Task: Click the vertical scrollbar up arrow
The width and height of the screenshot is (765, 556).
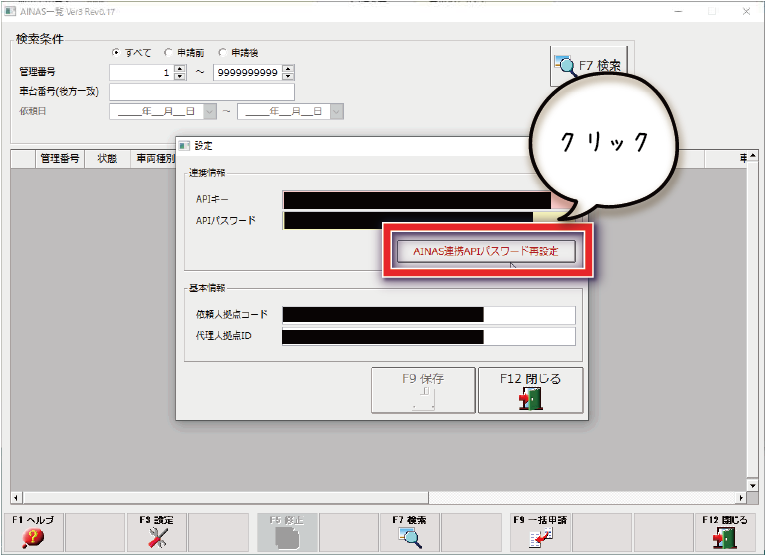Action: (x=752, y=156)
